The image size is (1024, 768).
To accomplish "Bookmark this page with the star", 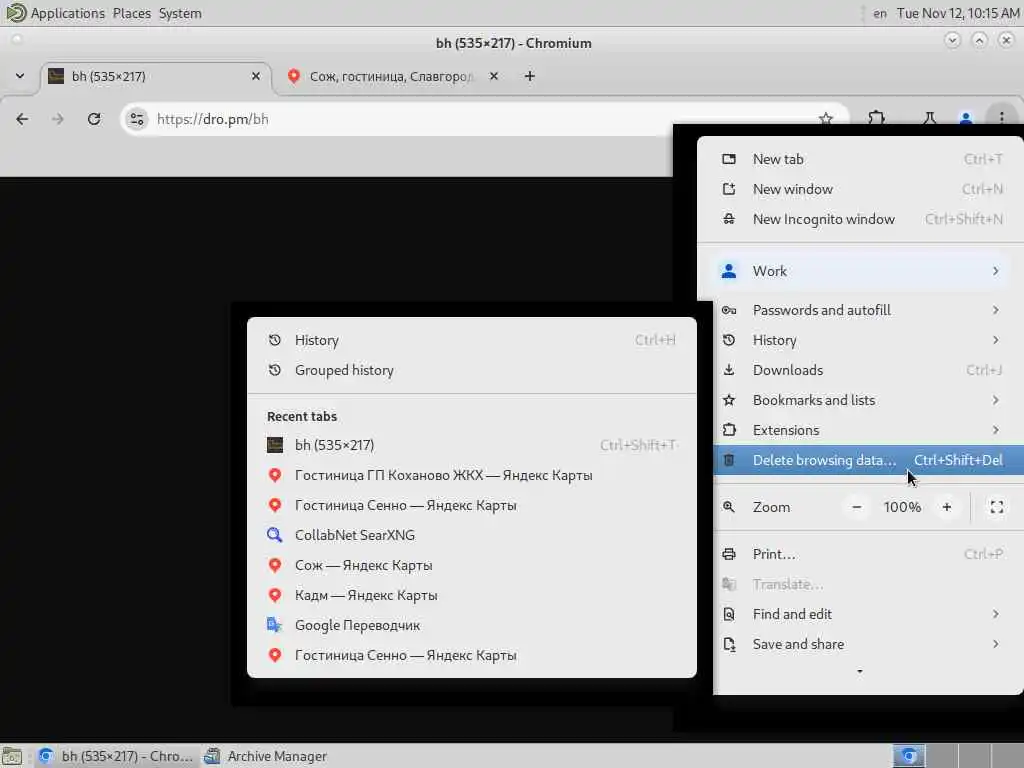I will (825, 119).
